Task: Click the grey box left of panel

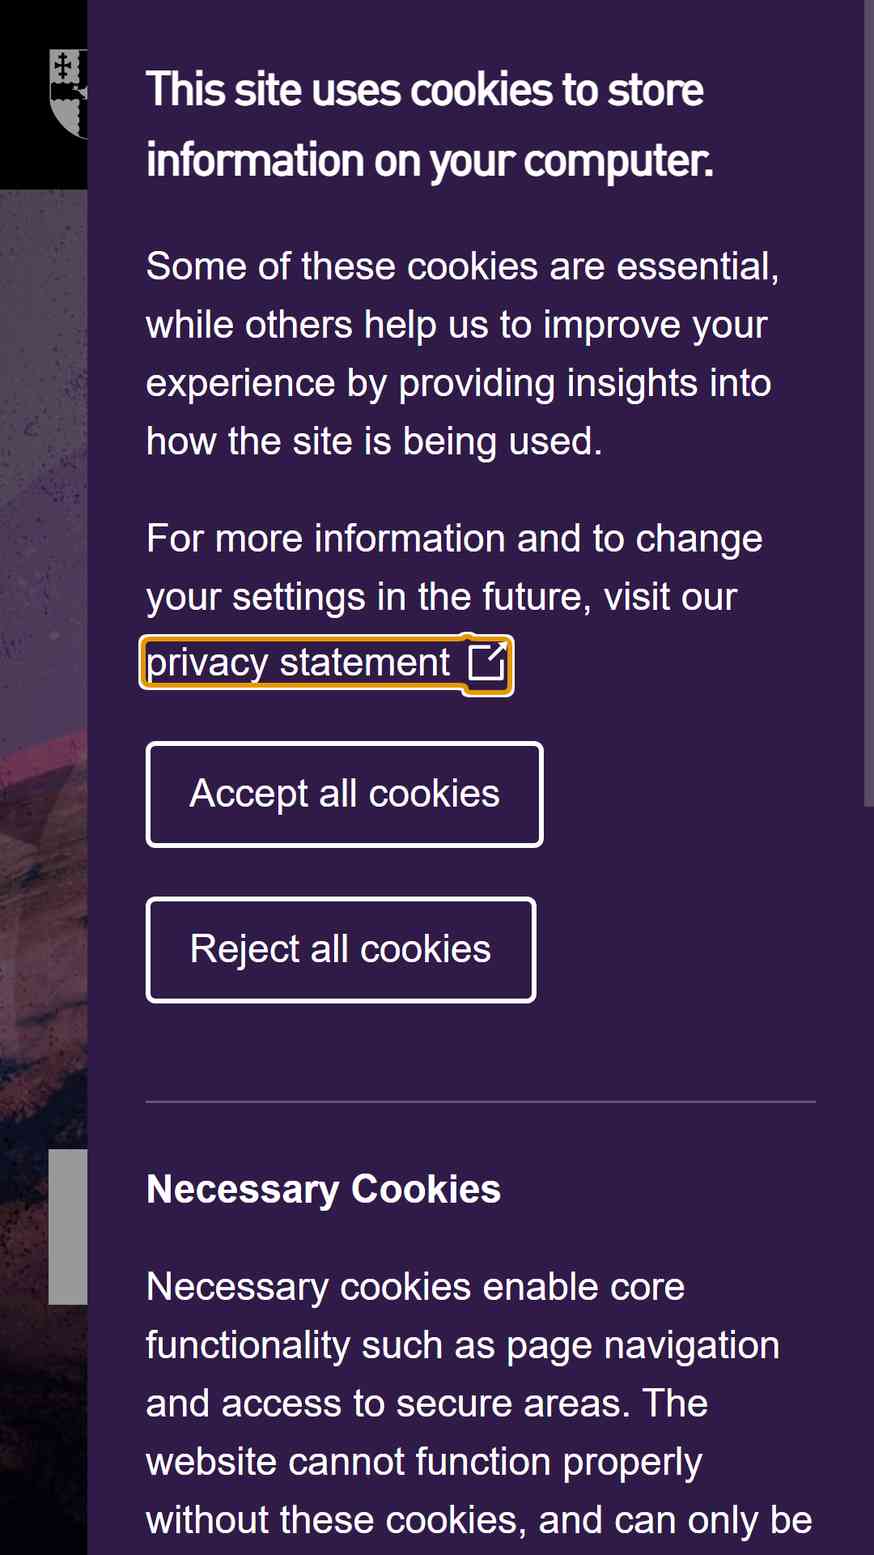Action: pyautogui.click(x=68, y=1227)
